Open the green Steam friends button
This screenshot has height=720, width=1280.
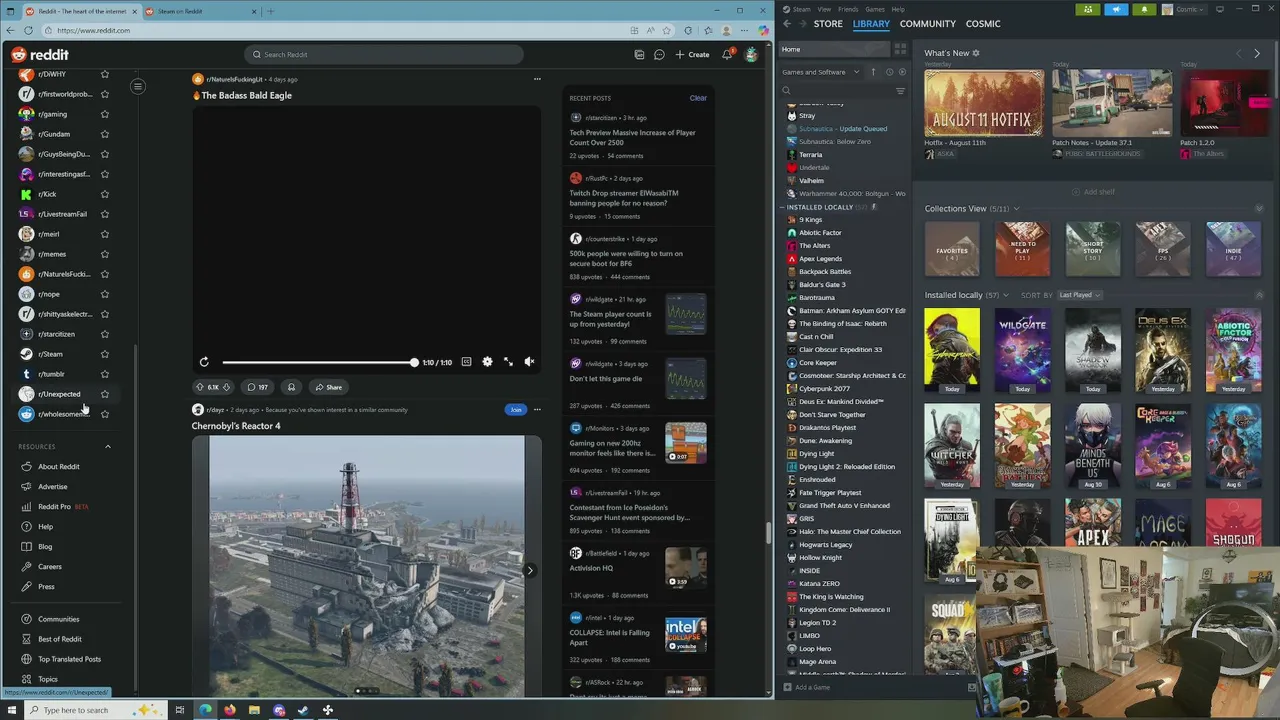[1088, 9]
